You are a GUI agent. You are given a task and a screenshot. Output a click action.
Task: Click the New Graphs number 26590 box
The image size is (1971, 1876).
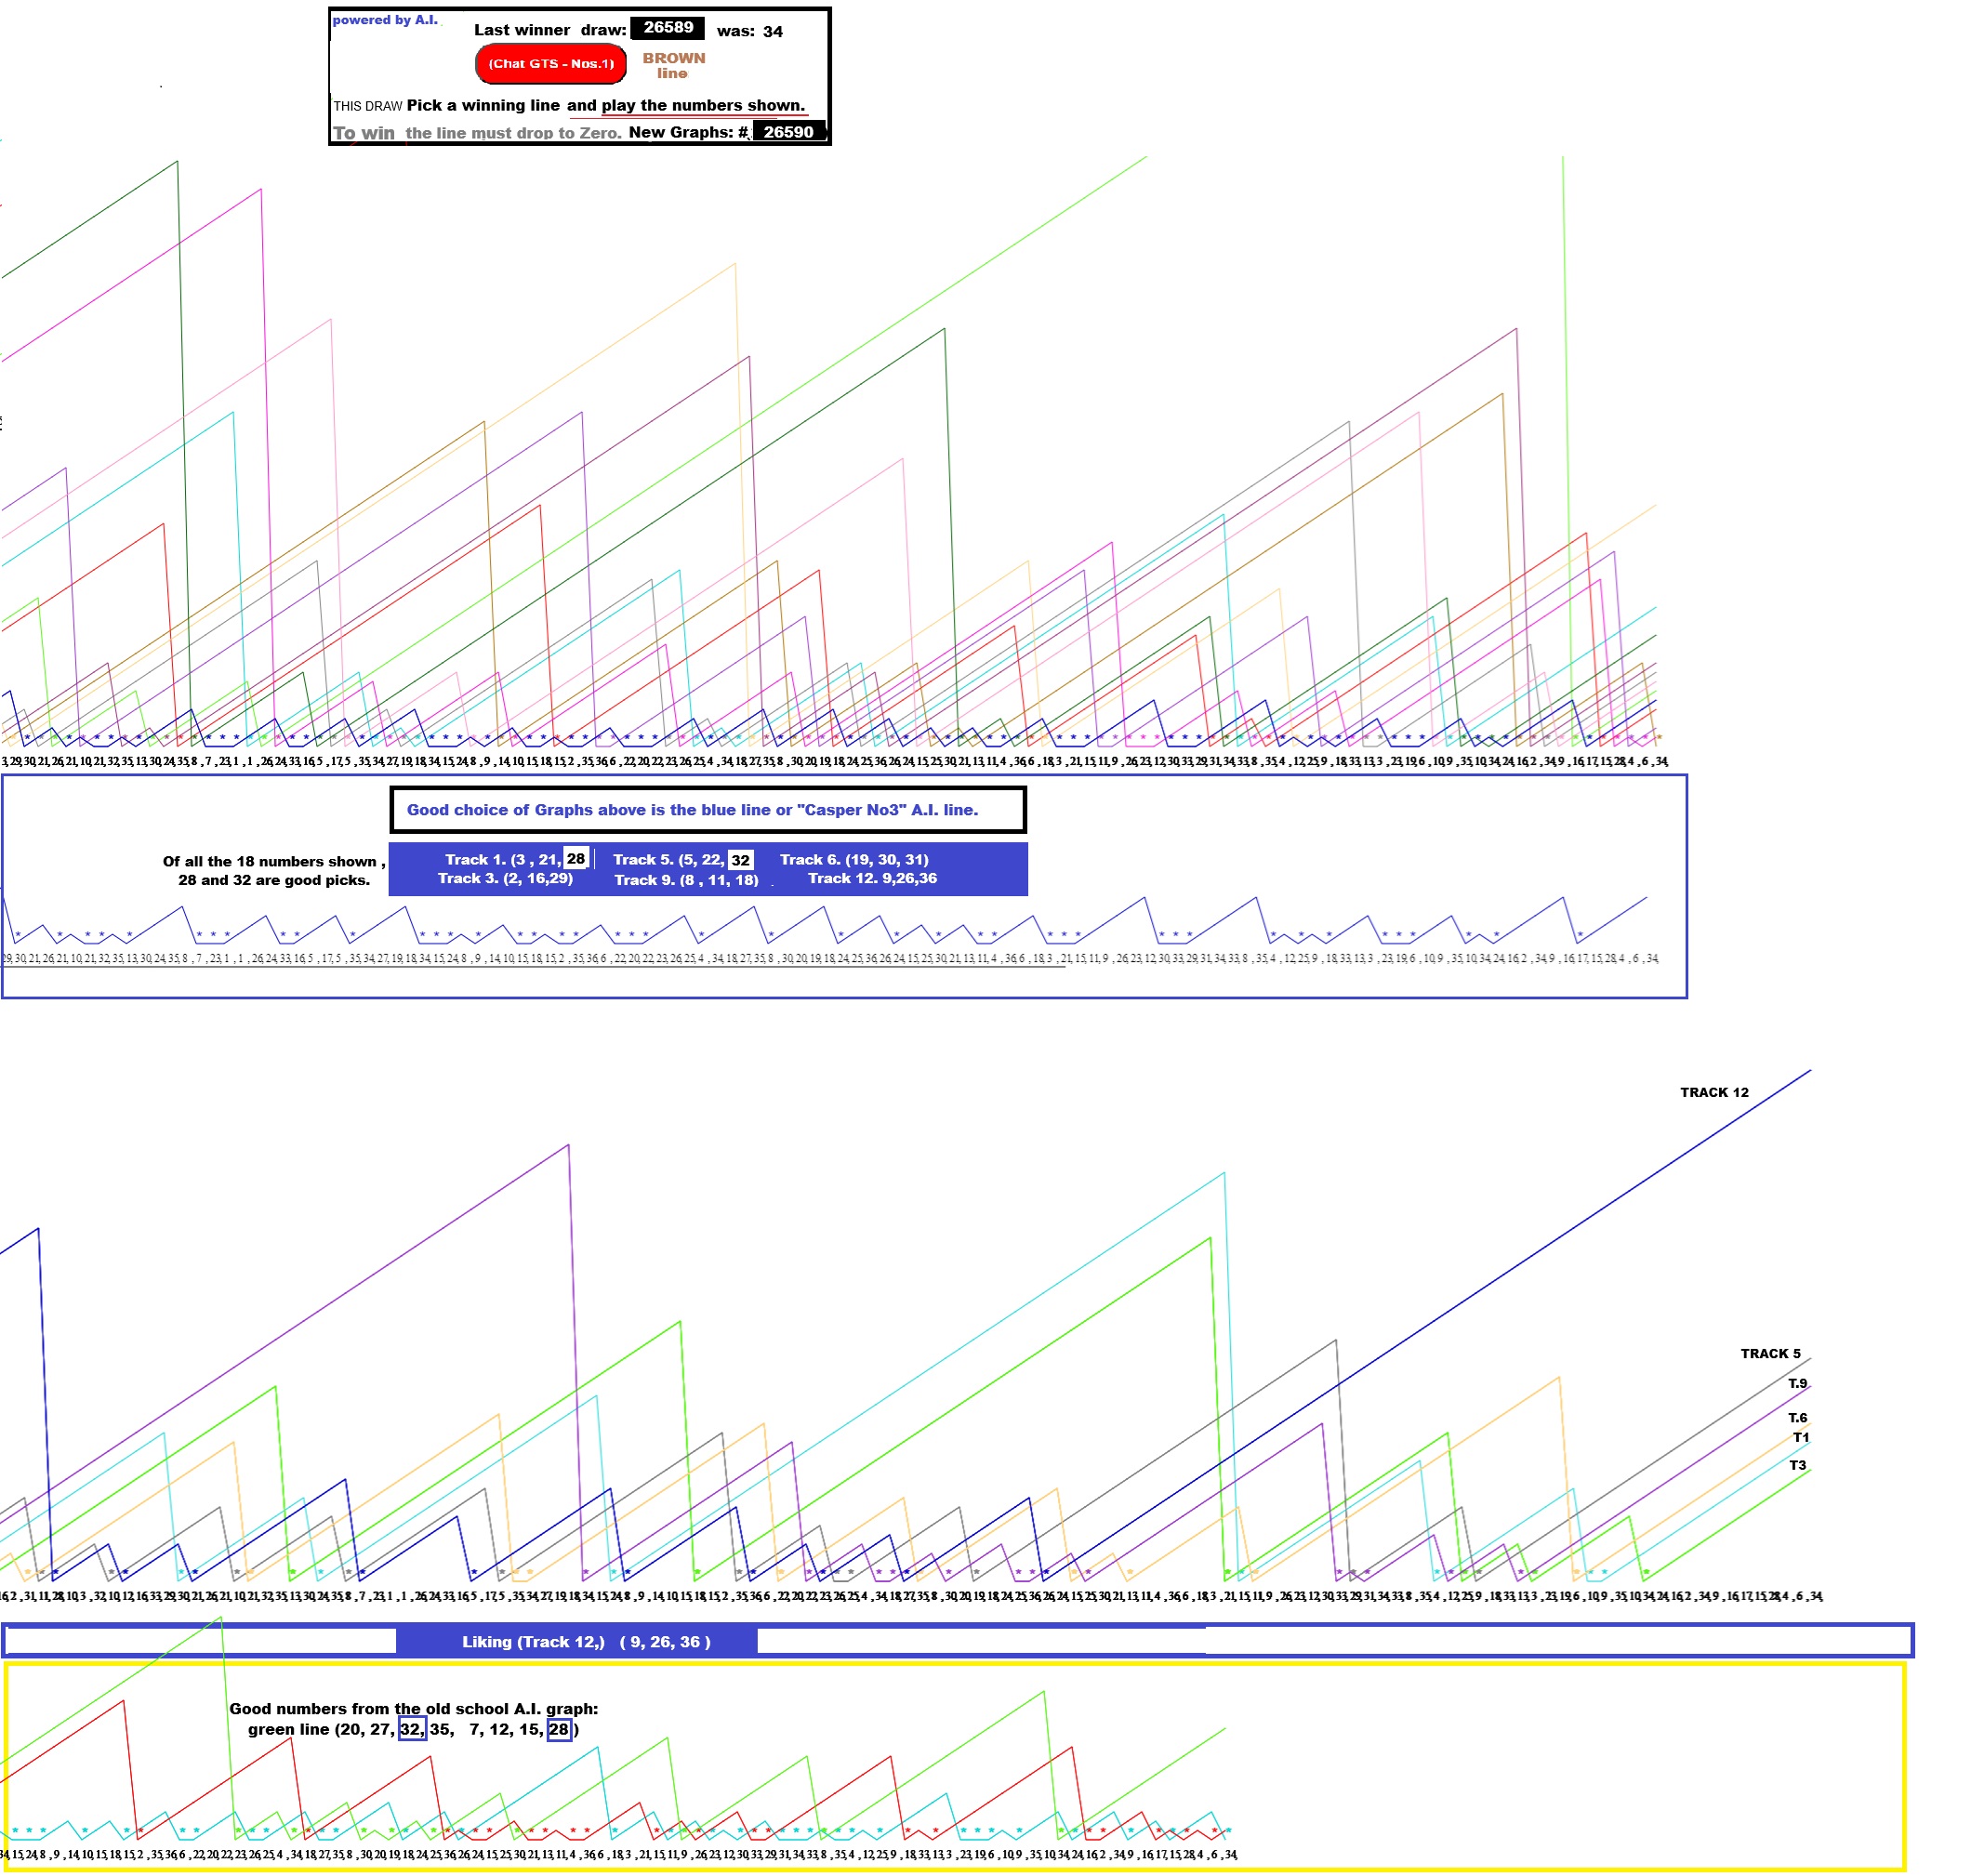tap(788, 132)
